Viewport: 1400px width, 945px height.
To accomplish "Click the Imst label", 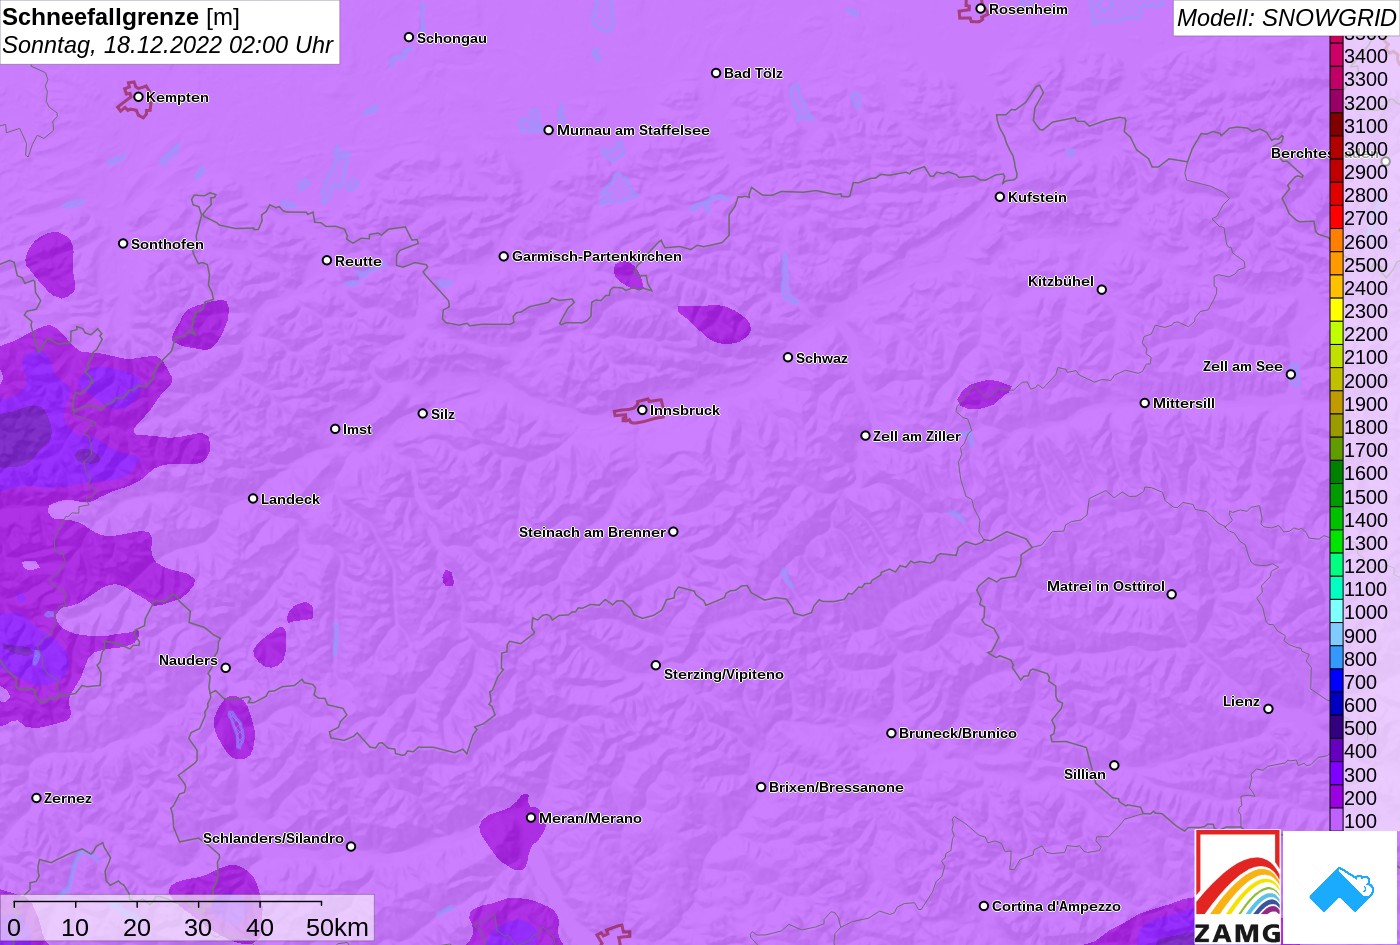I will (x=357, y=429).
